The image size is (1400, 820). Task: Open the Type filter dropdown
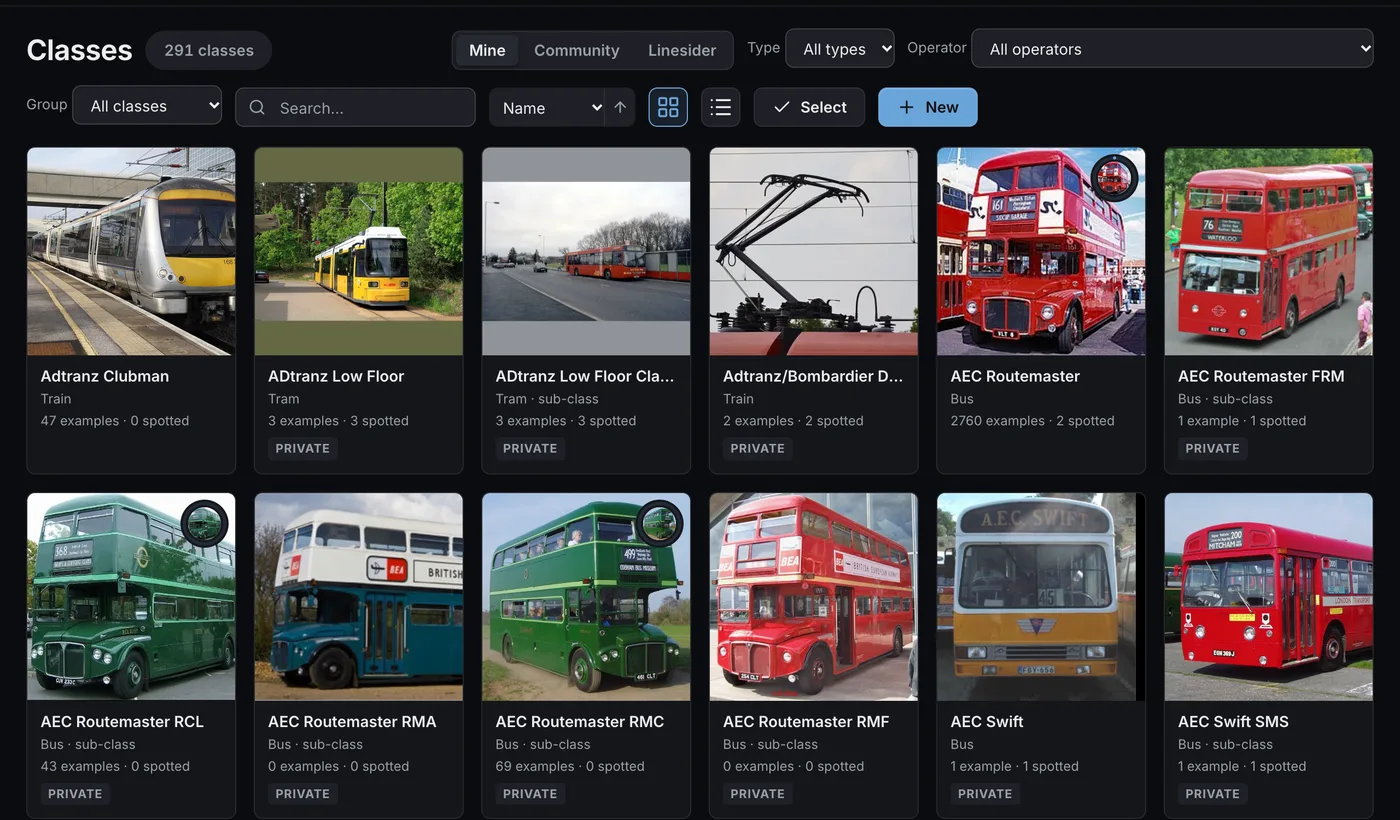click(x=840, y=48)
